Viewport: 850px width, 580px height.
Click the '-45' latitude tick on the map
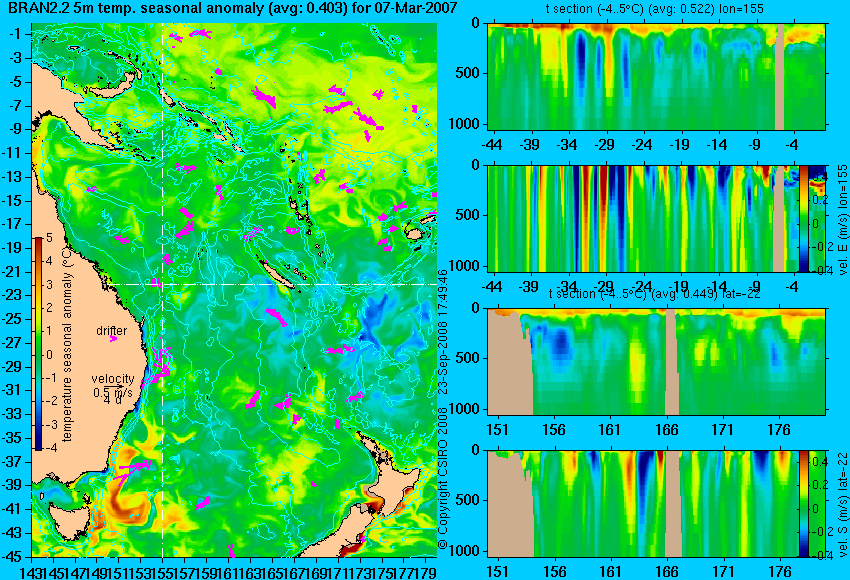point(13,557)
